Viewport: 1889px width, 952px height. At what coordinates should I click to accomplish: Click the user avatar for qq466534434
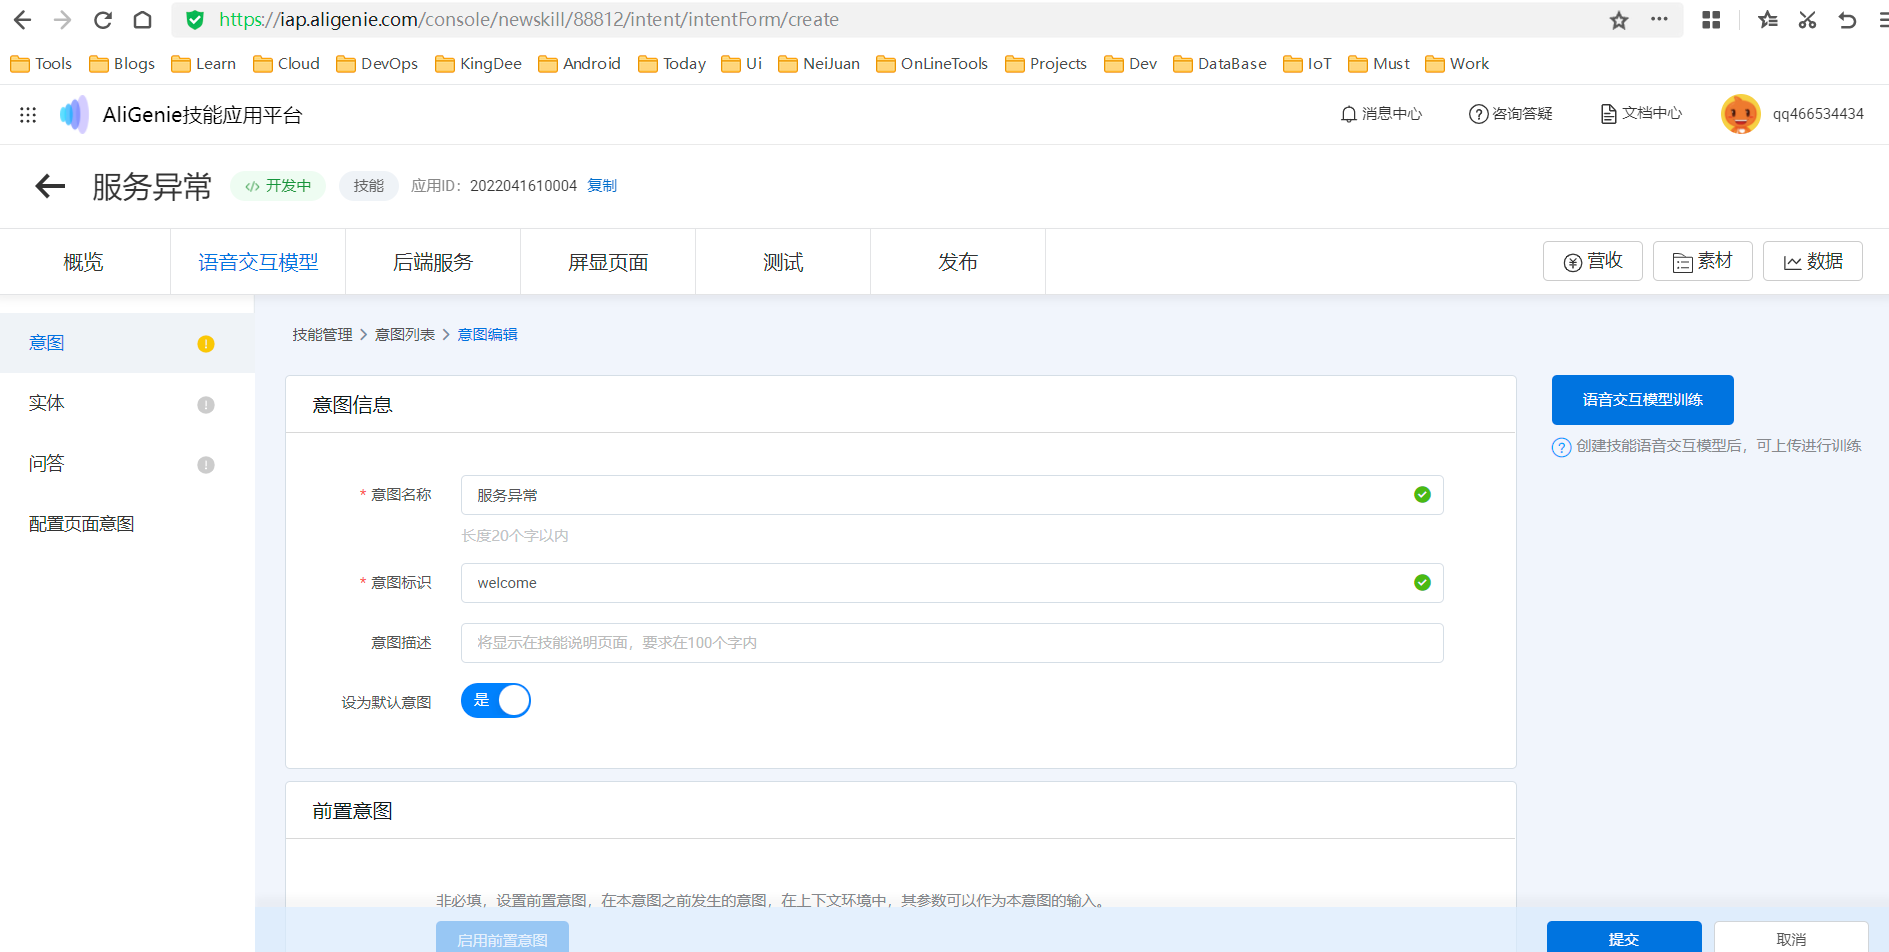click(x=1740, y=113)
